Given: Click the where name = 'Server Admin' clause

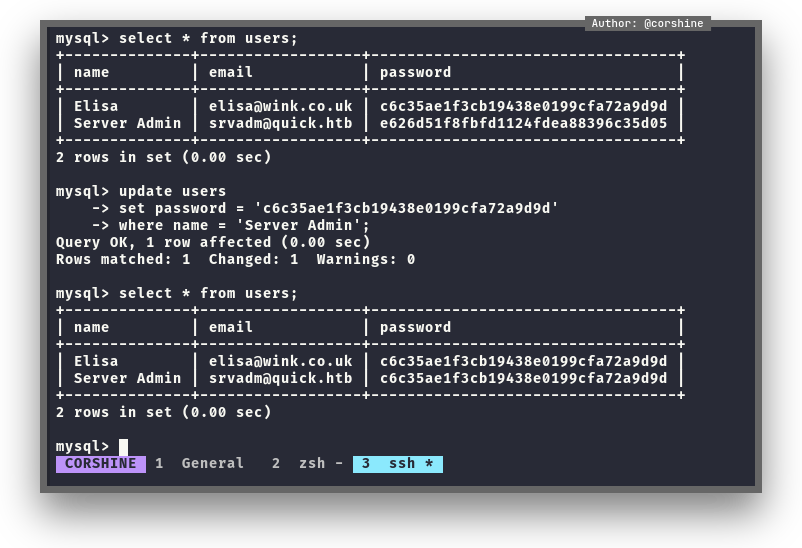Looking at the screenshot, I should 244,225.
